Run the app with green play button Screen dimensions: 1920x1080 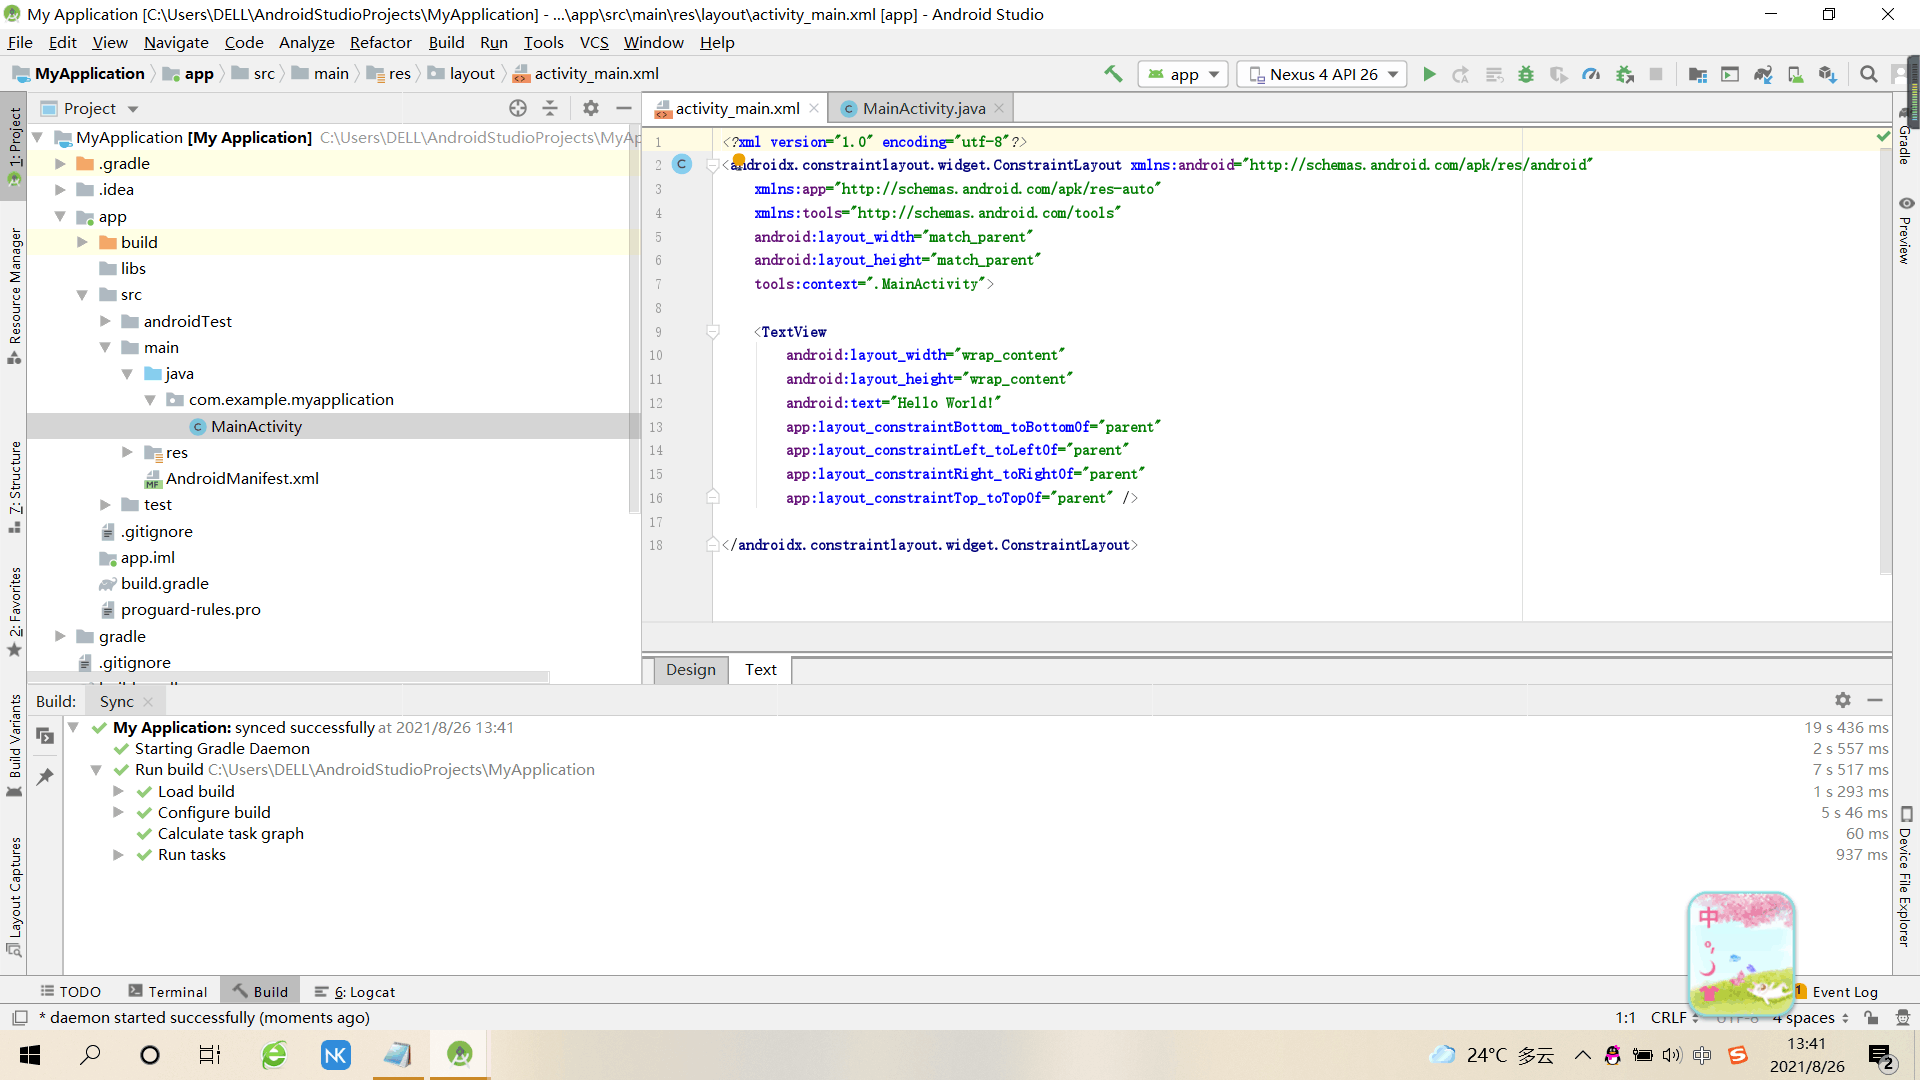[x=1429, y=74]
